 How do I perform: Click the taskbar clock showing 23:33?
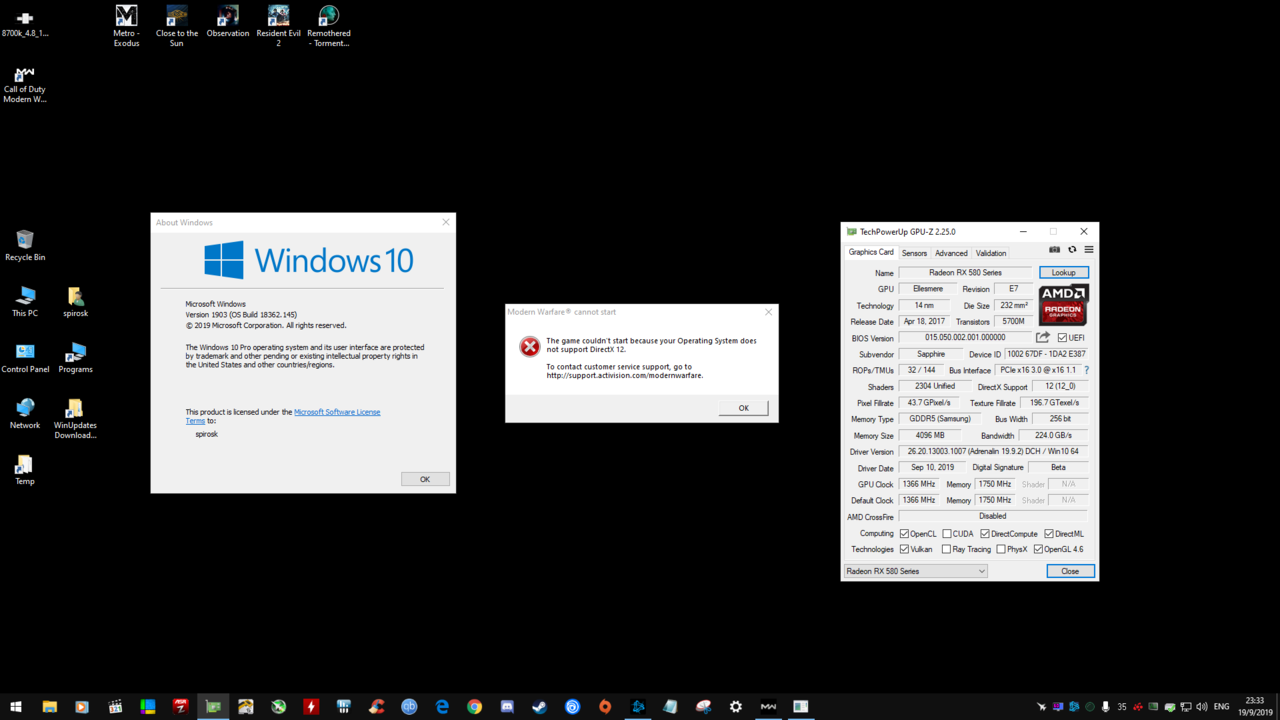(x=1255, y=706)
